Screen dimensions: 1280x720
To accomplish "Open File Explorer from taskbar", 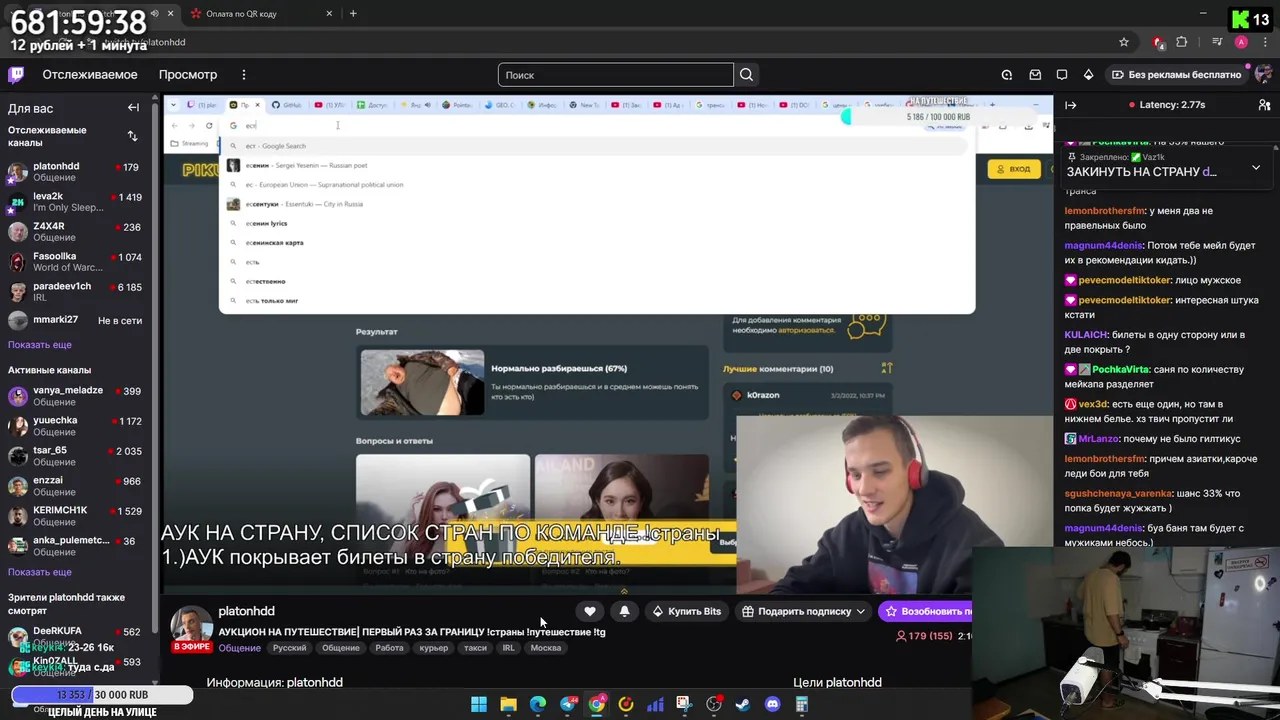I will pyautogui.click(x=508, y=704).
